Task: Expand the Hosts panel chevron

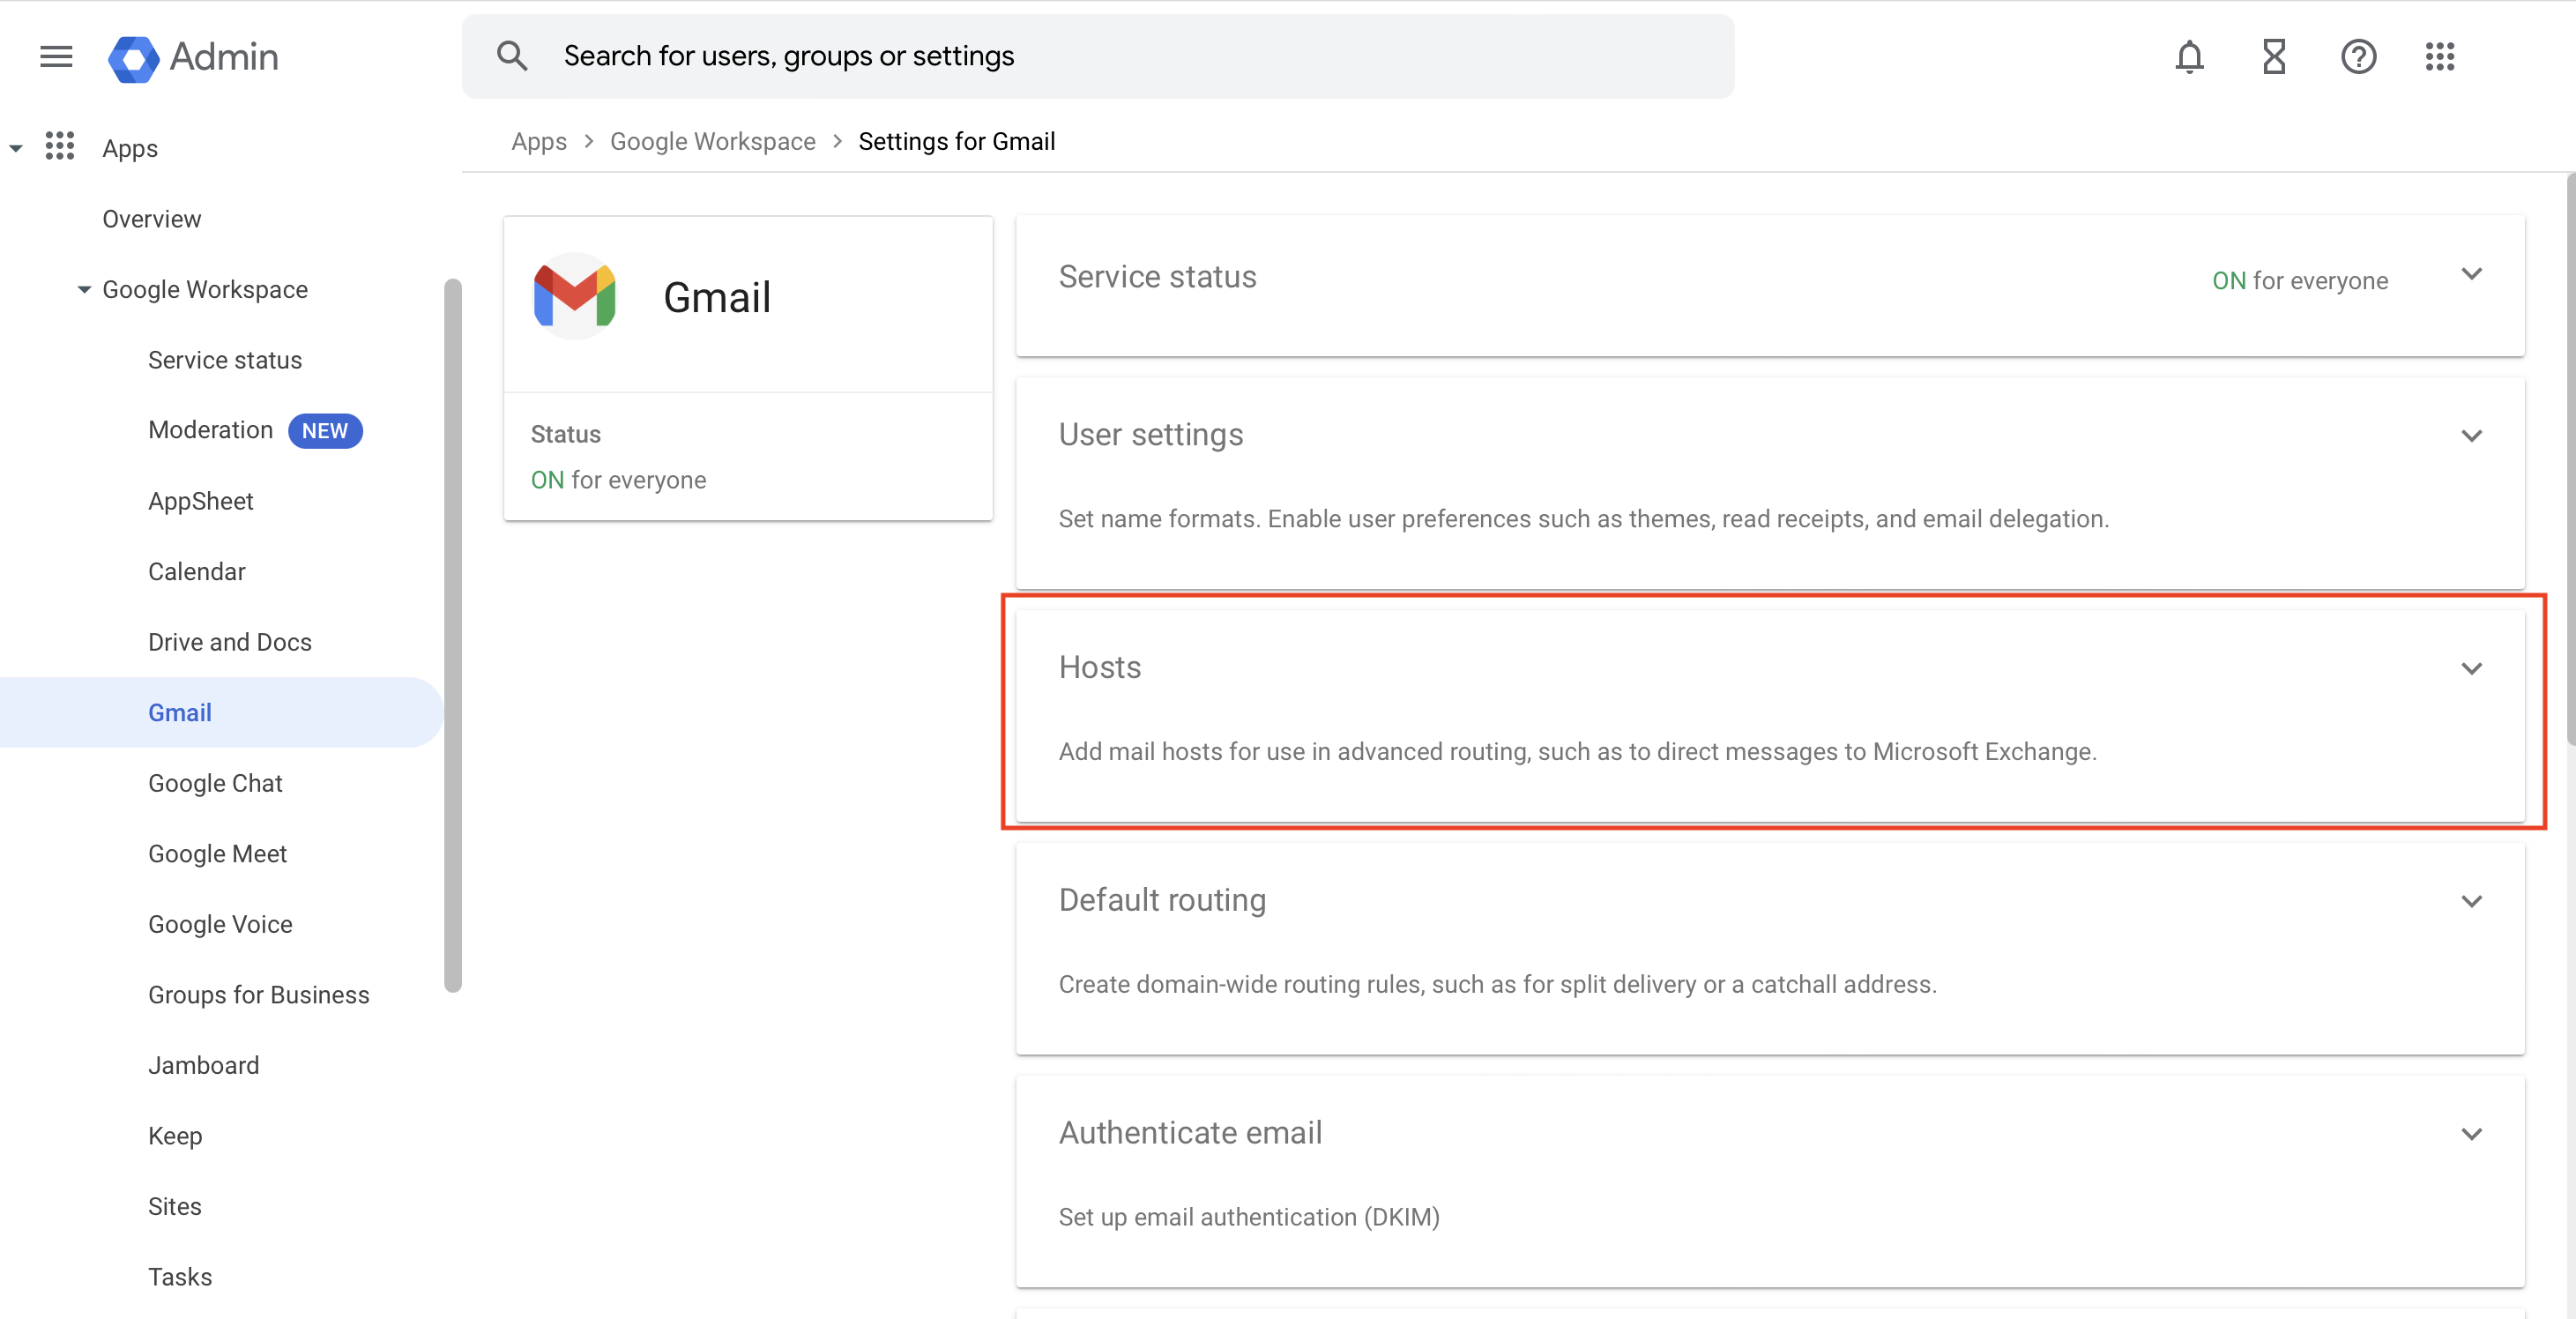Action: click(2471, 668)
